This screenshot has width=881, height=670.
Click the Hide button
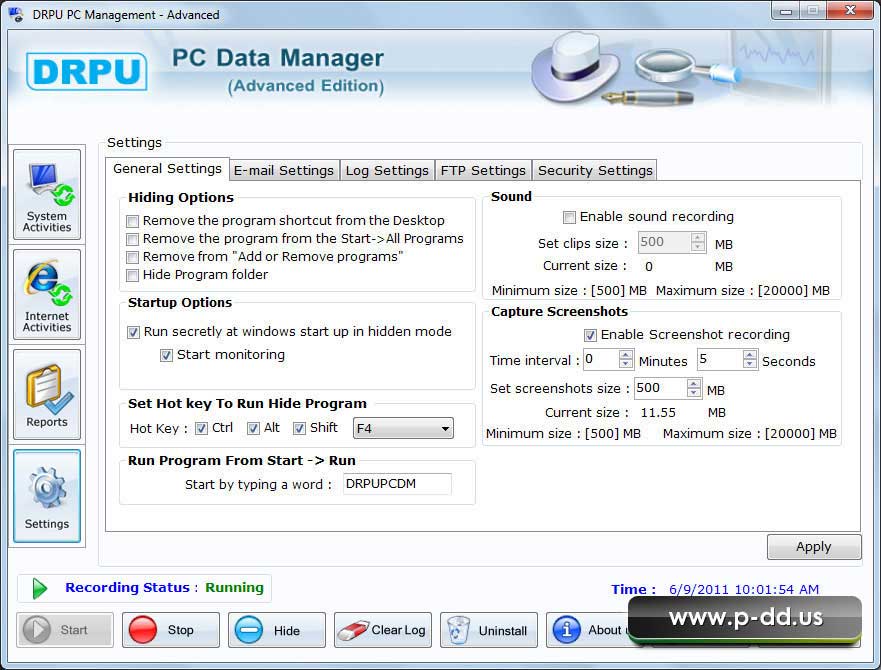click(277, 630)
